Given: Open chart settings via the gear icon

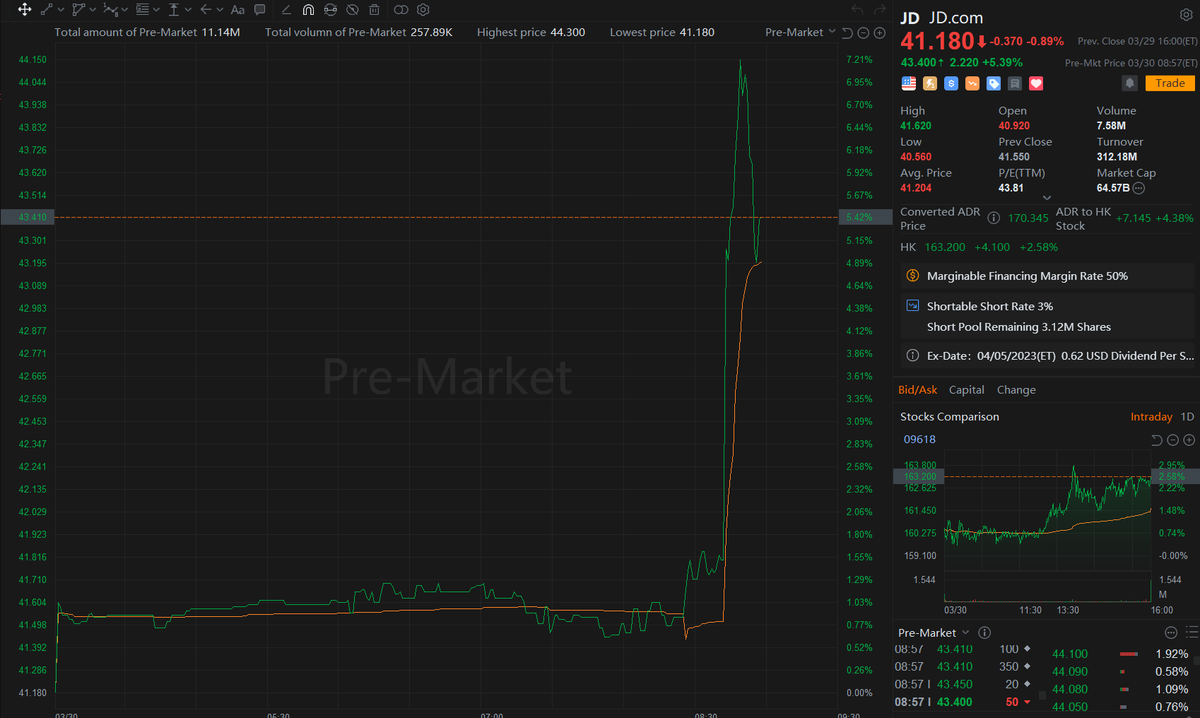Looking at the screenshot, I should [421, 9].
